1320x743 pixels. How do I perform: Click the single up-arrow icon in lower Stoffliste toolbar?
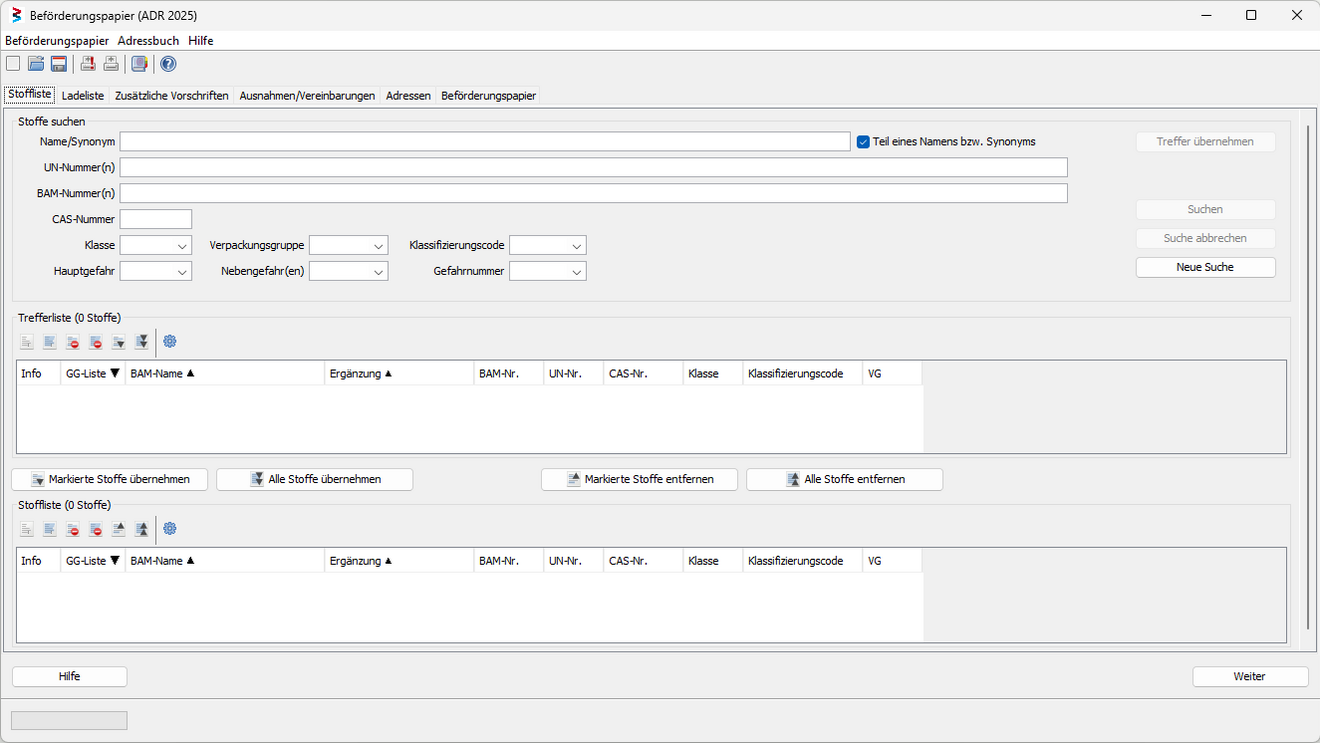click(119, 529)
